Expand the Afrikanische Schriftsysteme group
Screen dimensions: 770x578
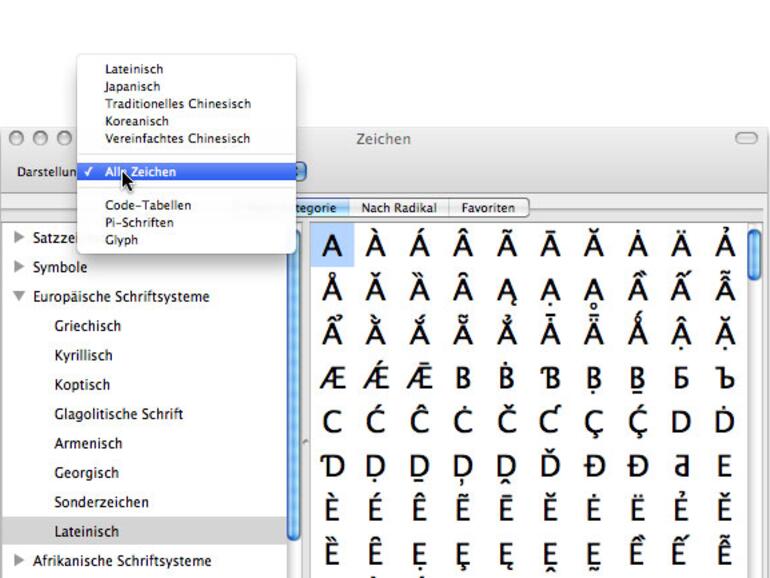(19, 560)
